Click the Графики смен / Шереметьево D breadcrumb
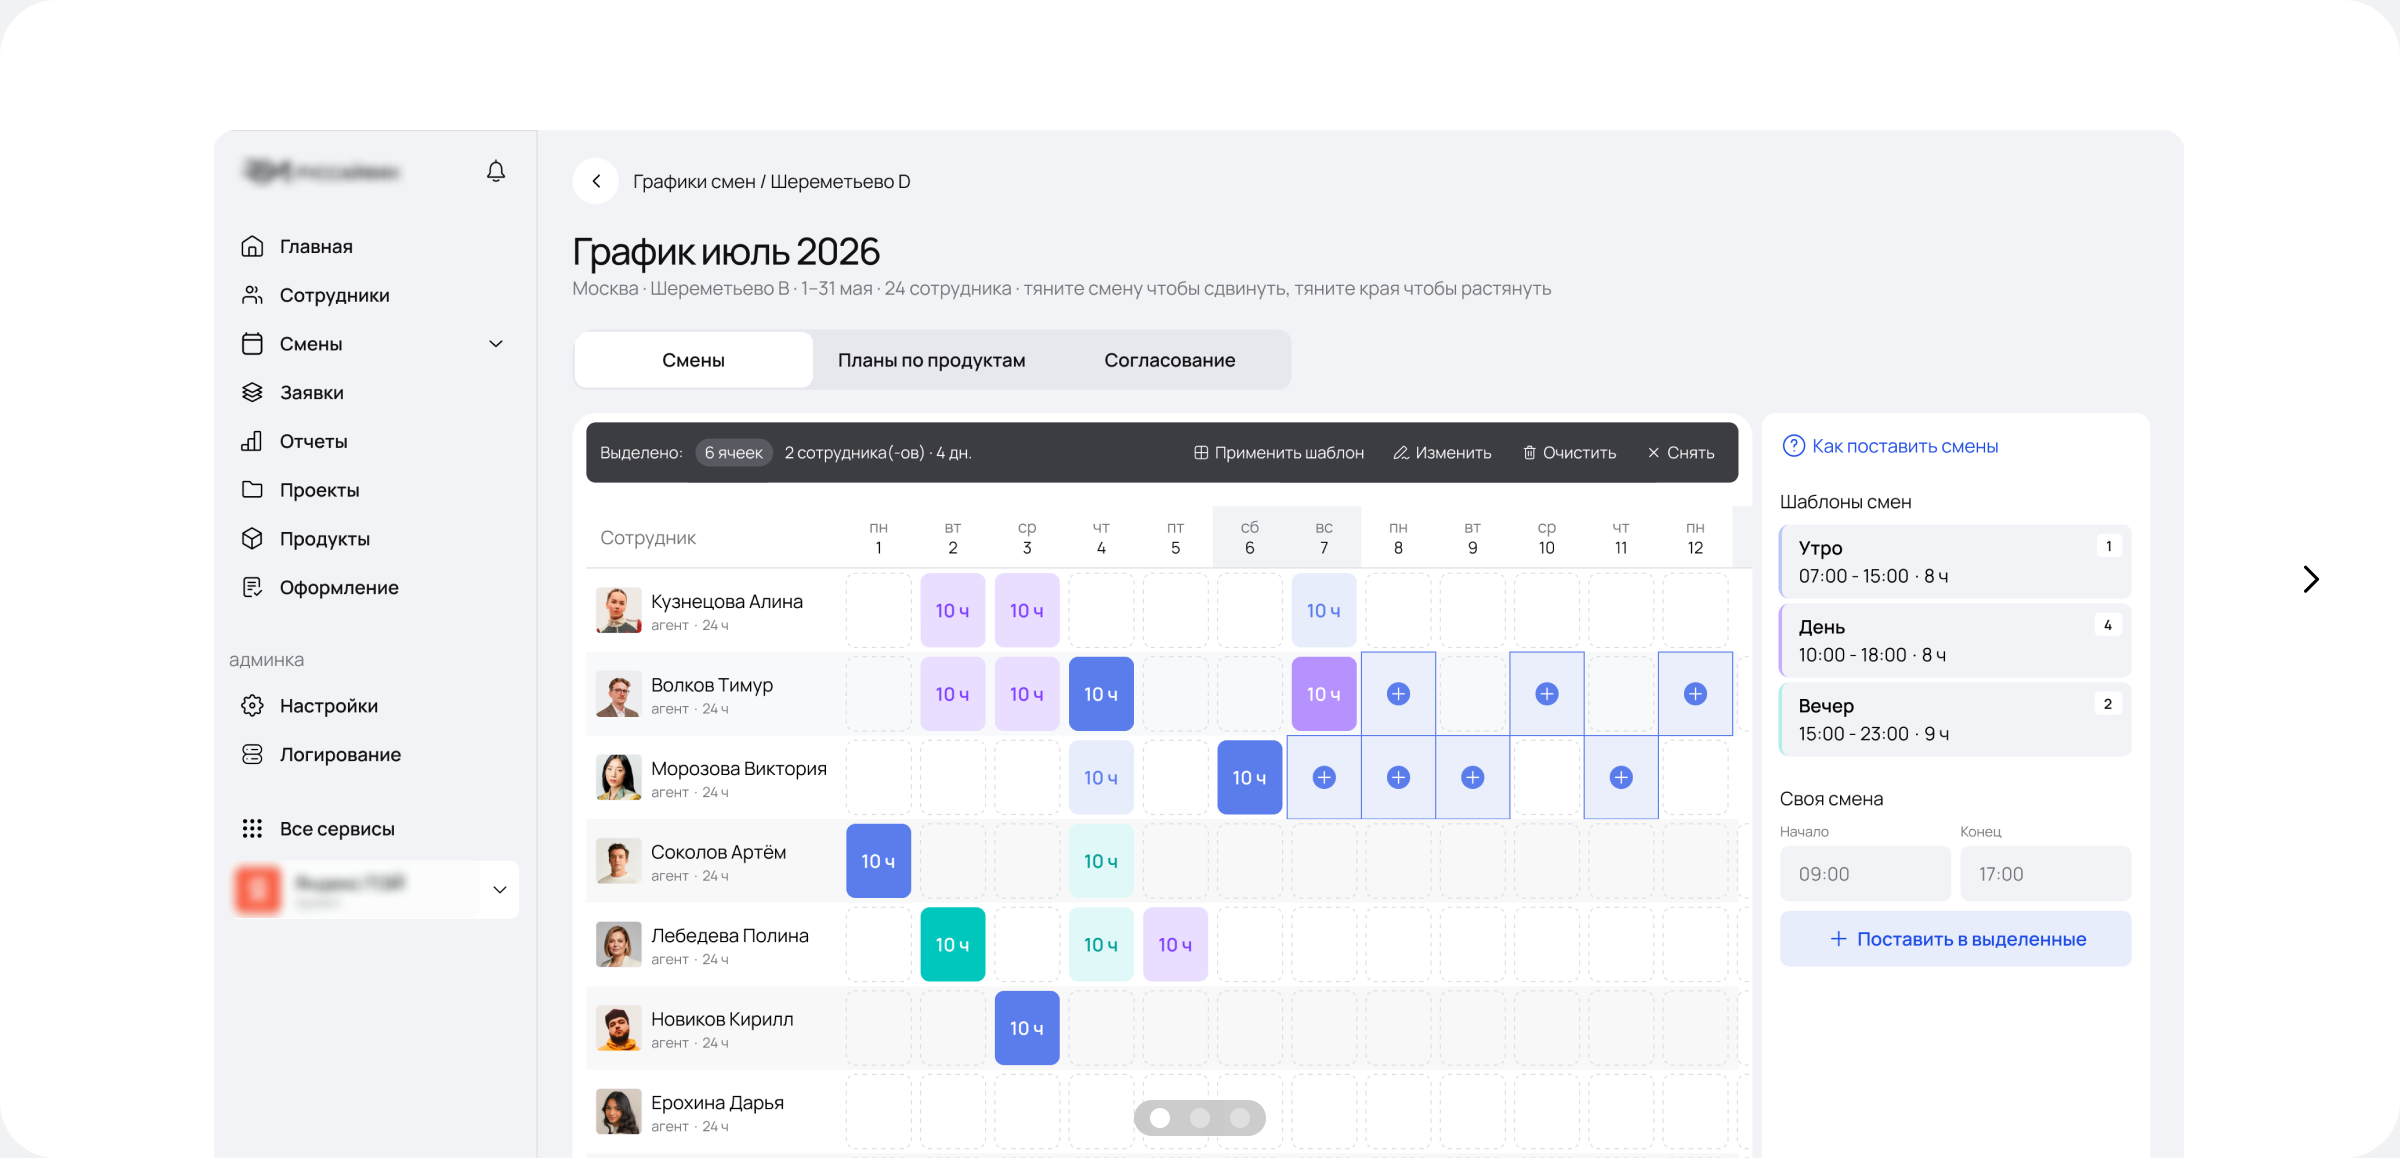The height and width of the screenshot is (1158, 2400). point(772,182)
